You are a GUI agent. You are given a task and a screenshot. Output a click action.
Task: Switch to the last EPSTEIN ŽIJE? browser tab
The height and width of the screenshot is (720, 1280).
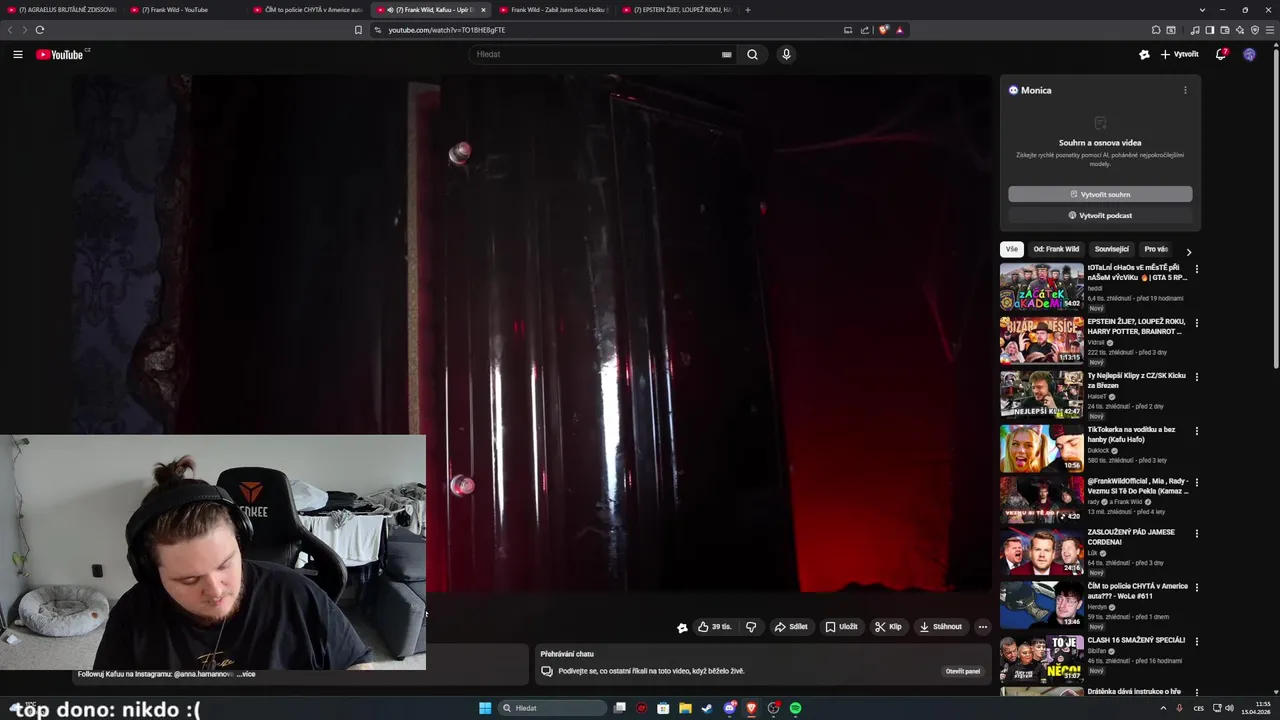click(676, 10)
